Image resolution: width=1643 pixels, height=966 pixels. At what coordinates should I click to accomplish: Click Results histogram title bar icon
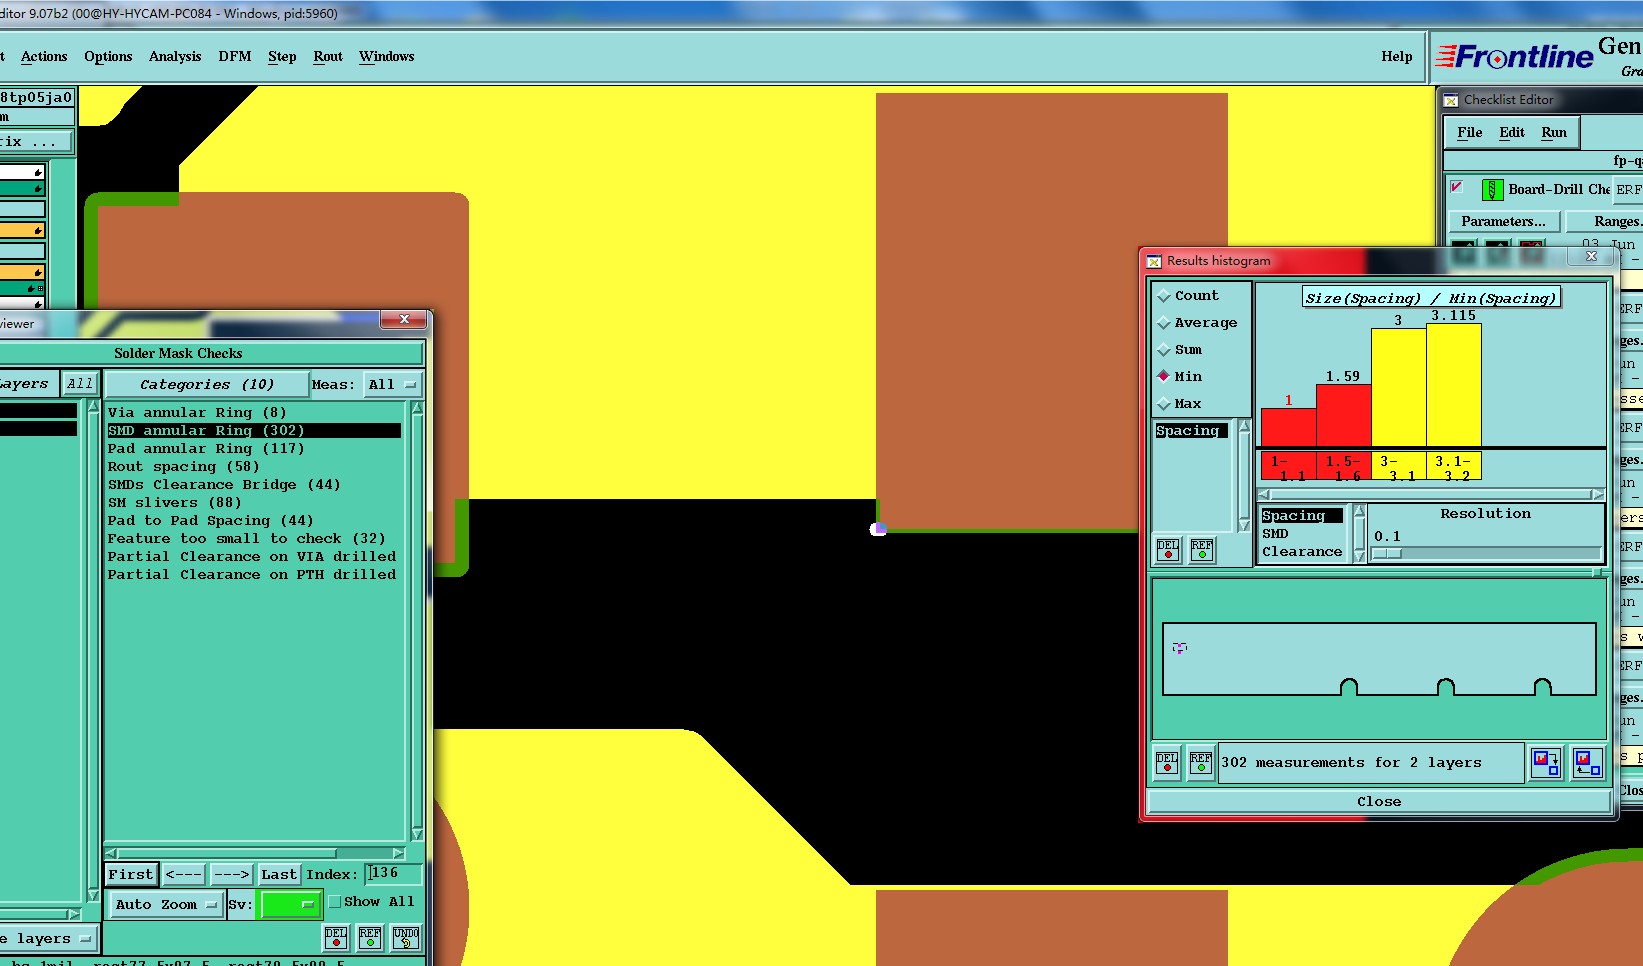(x=1154, y=261)
